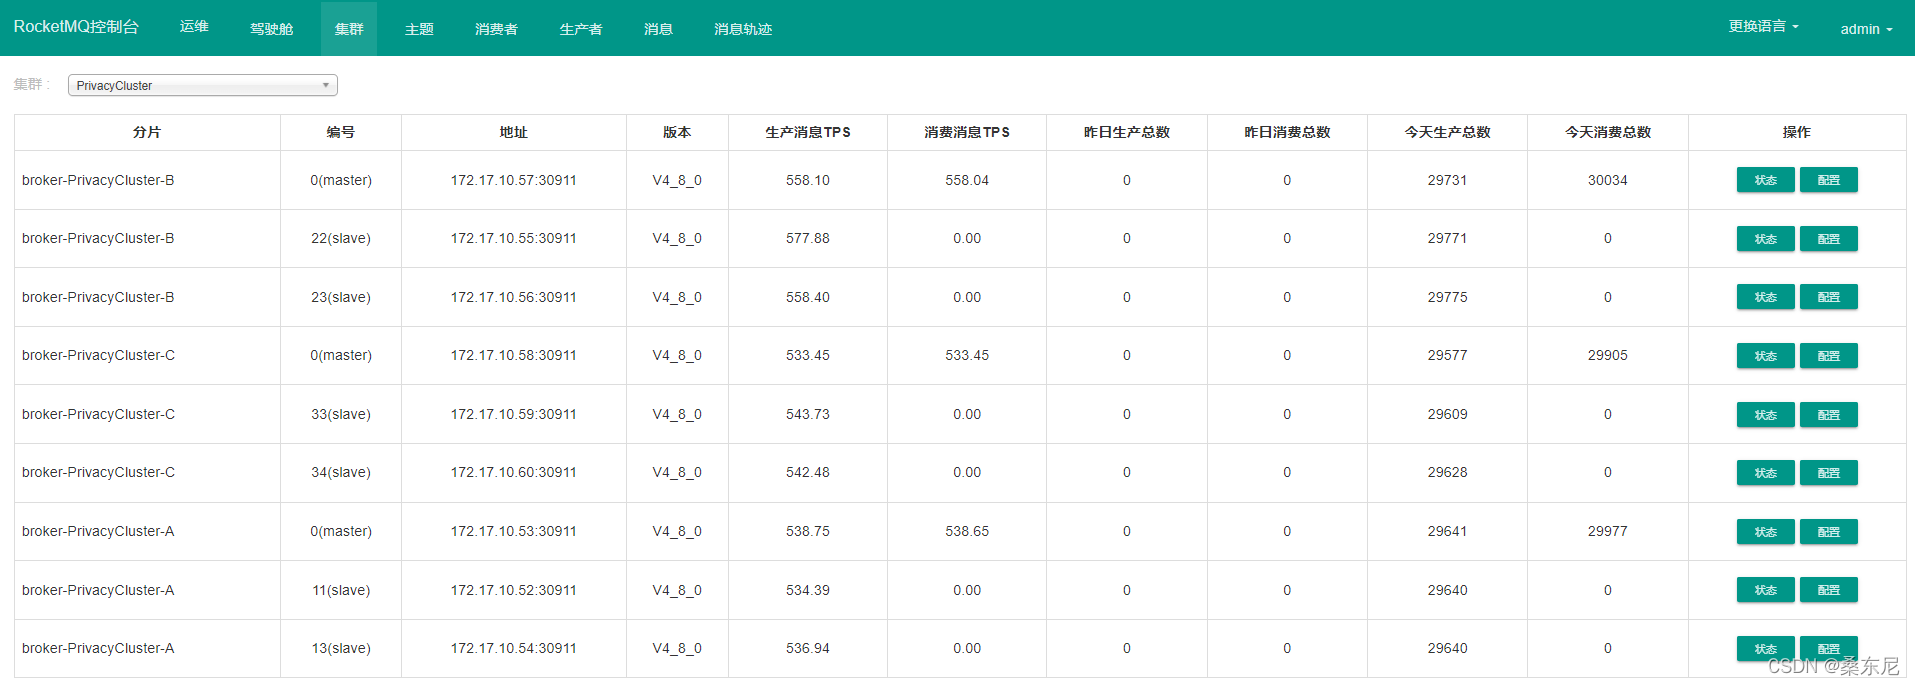The image size is (1915, 685).
Task: Click the 22(slave) broker ID cell
Action: (341, 238)
